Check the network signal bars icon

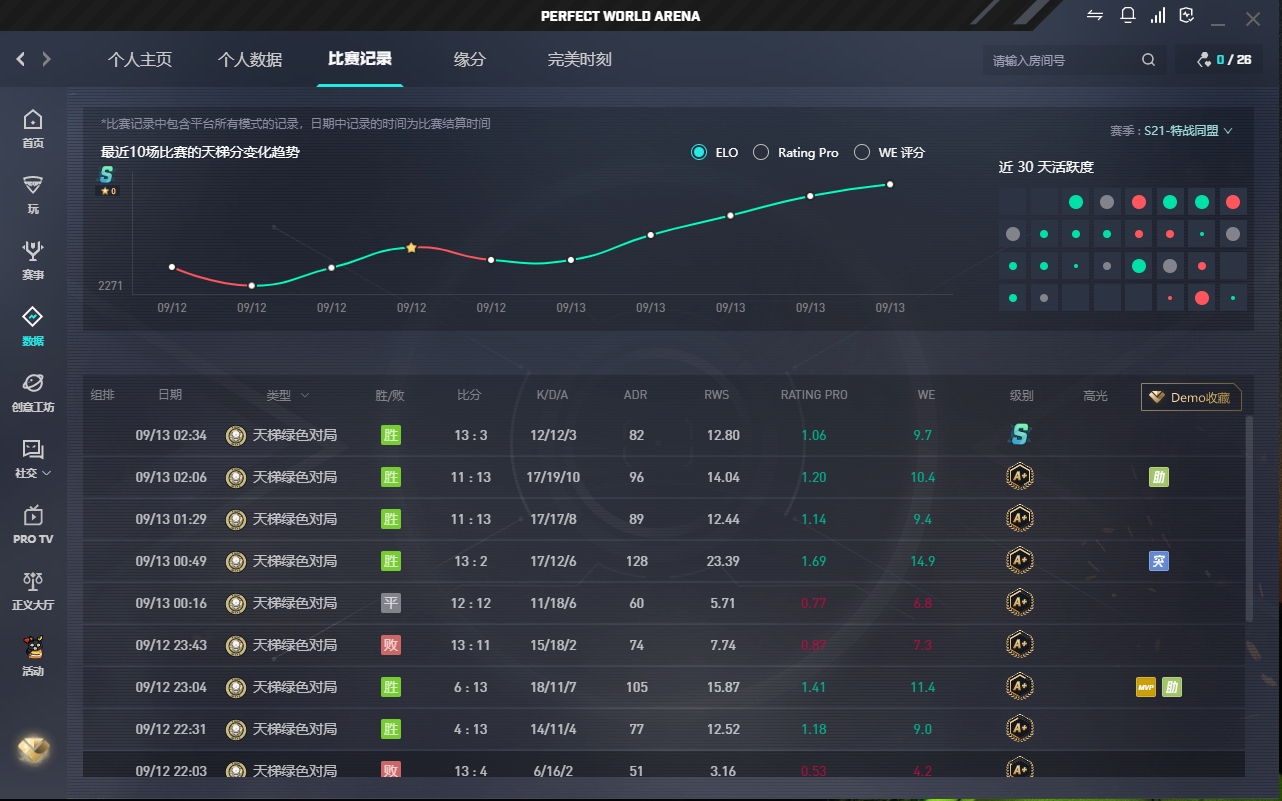(1157, 15)
